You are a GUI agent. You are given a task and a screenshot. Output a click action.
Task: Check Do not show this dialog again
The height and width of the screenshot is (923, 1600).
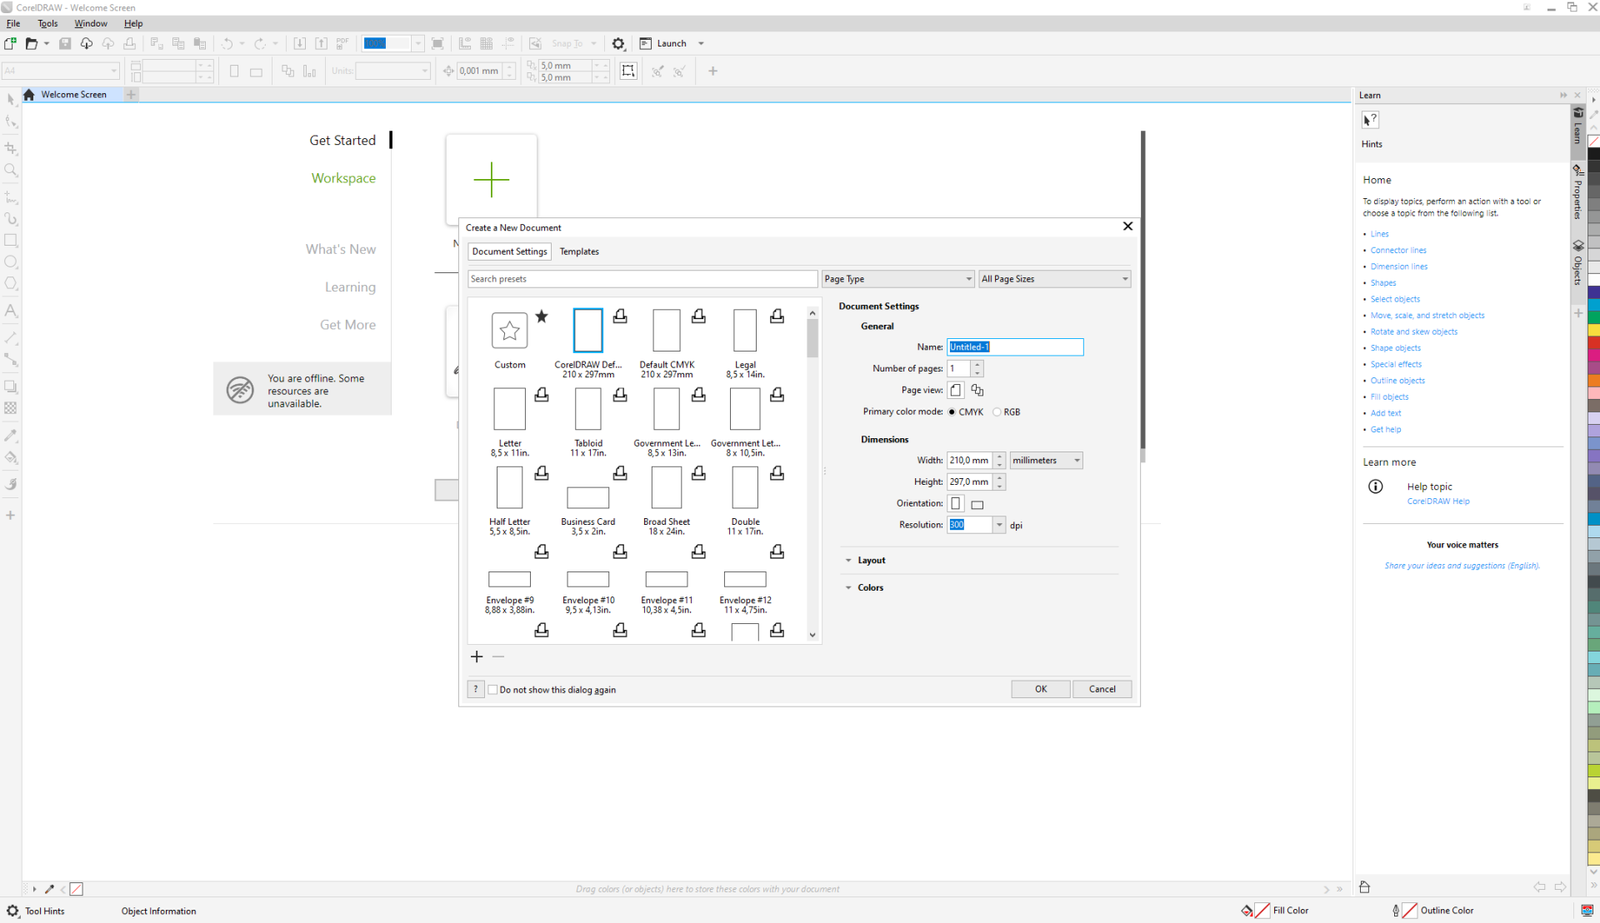pyautogui.click(x=493, y=690)
